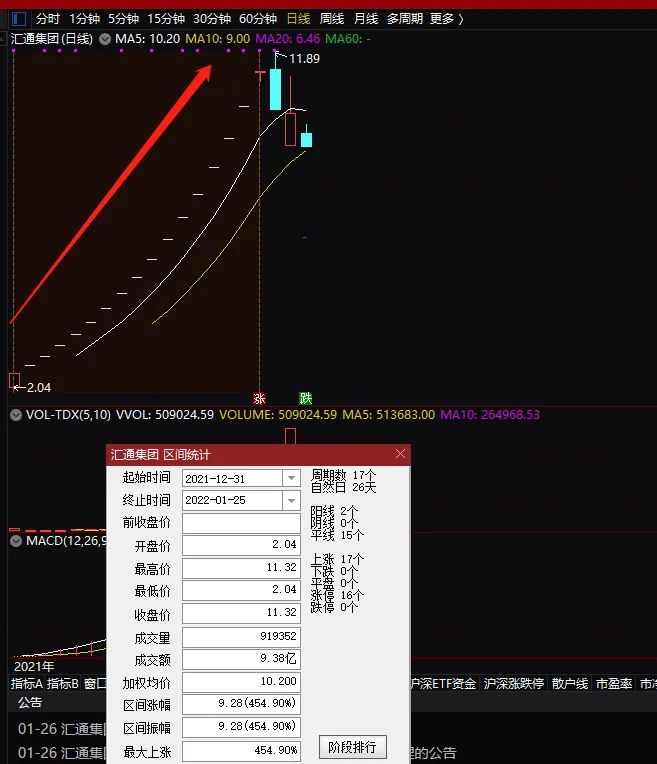The height and width of the screenshot is (764, 657).
Task: Click the panel layout icon at top-left
Action: 19,18
